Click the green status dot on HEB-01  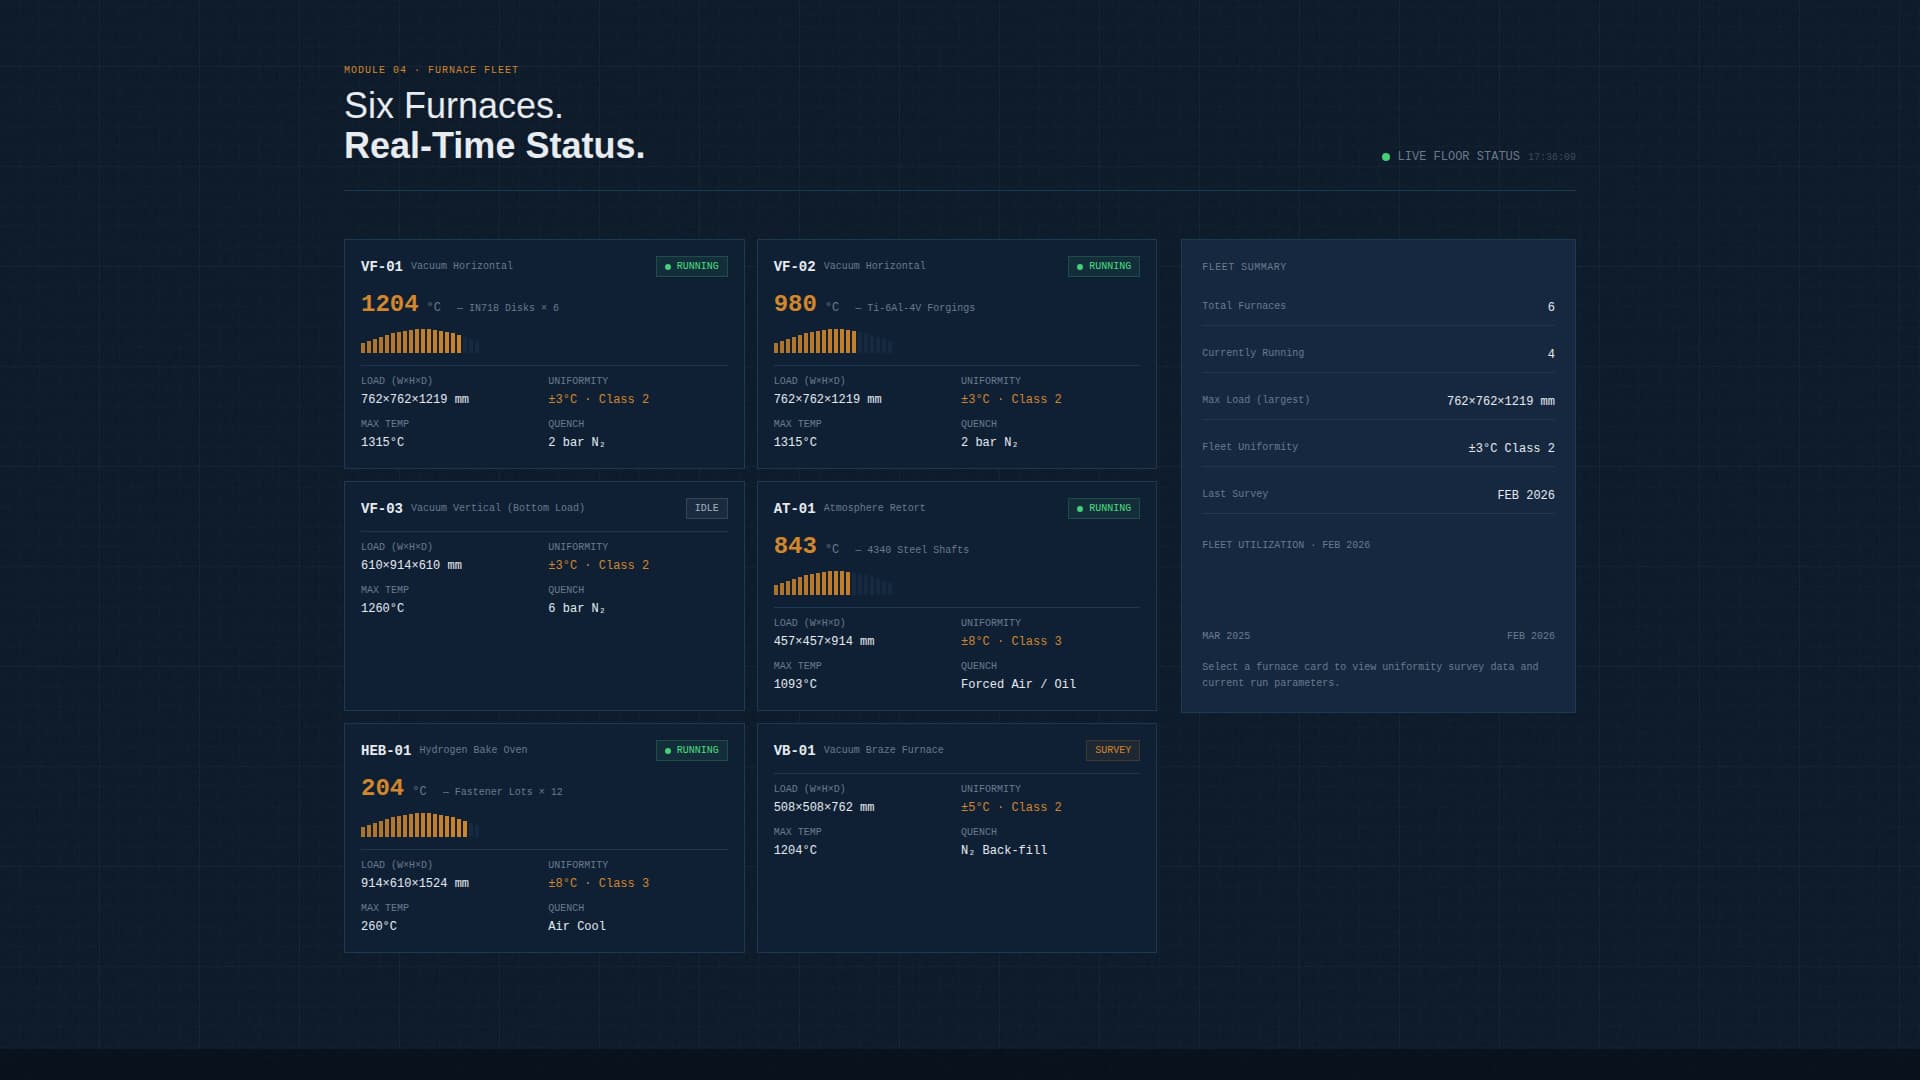[x=666, y=750]
